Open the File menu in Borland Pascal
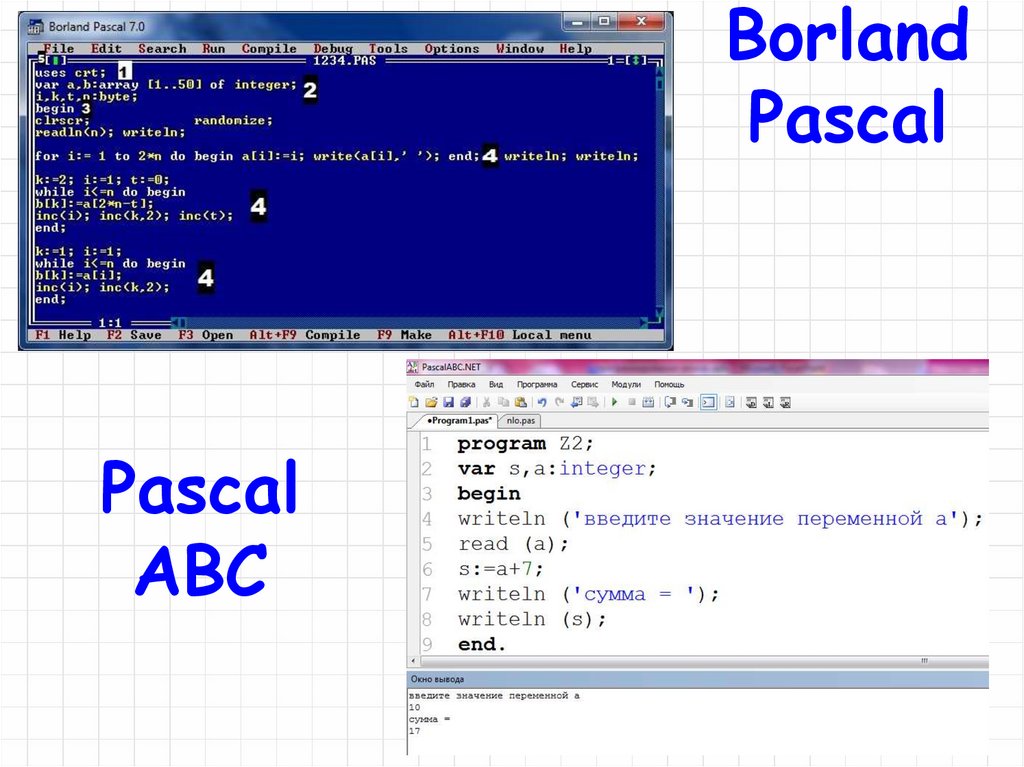 [58, 48]
